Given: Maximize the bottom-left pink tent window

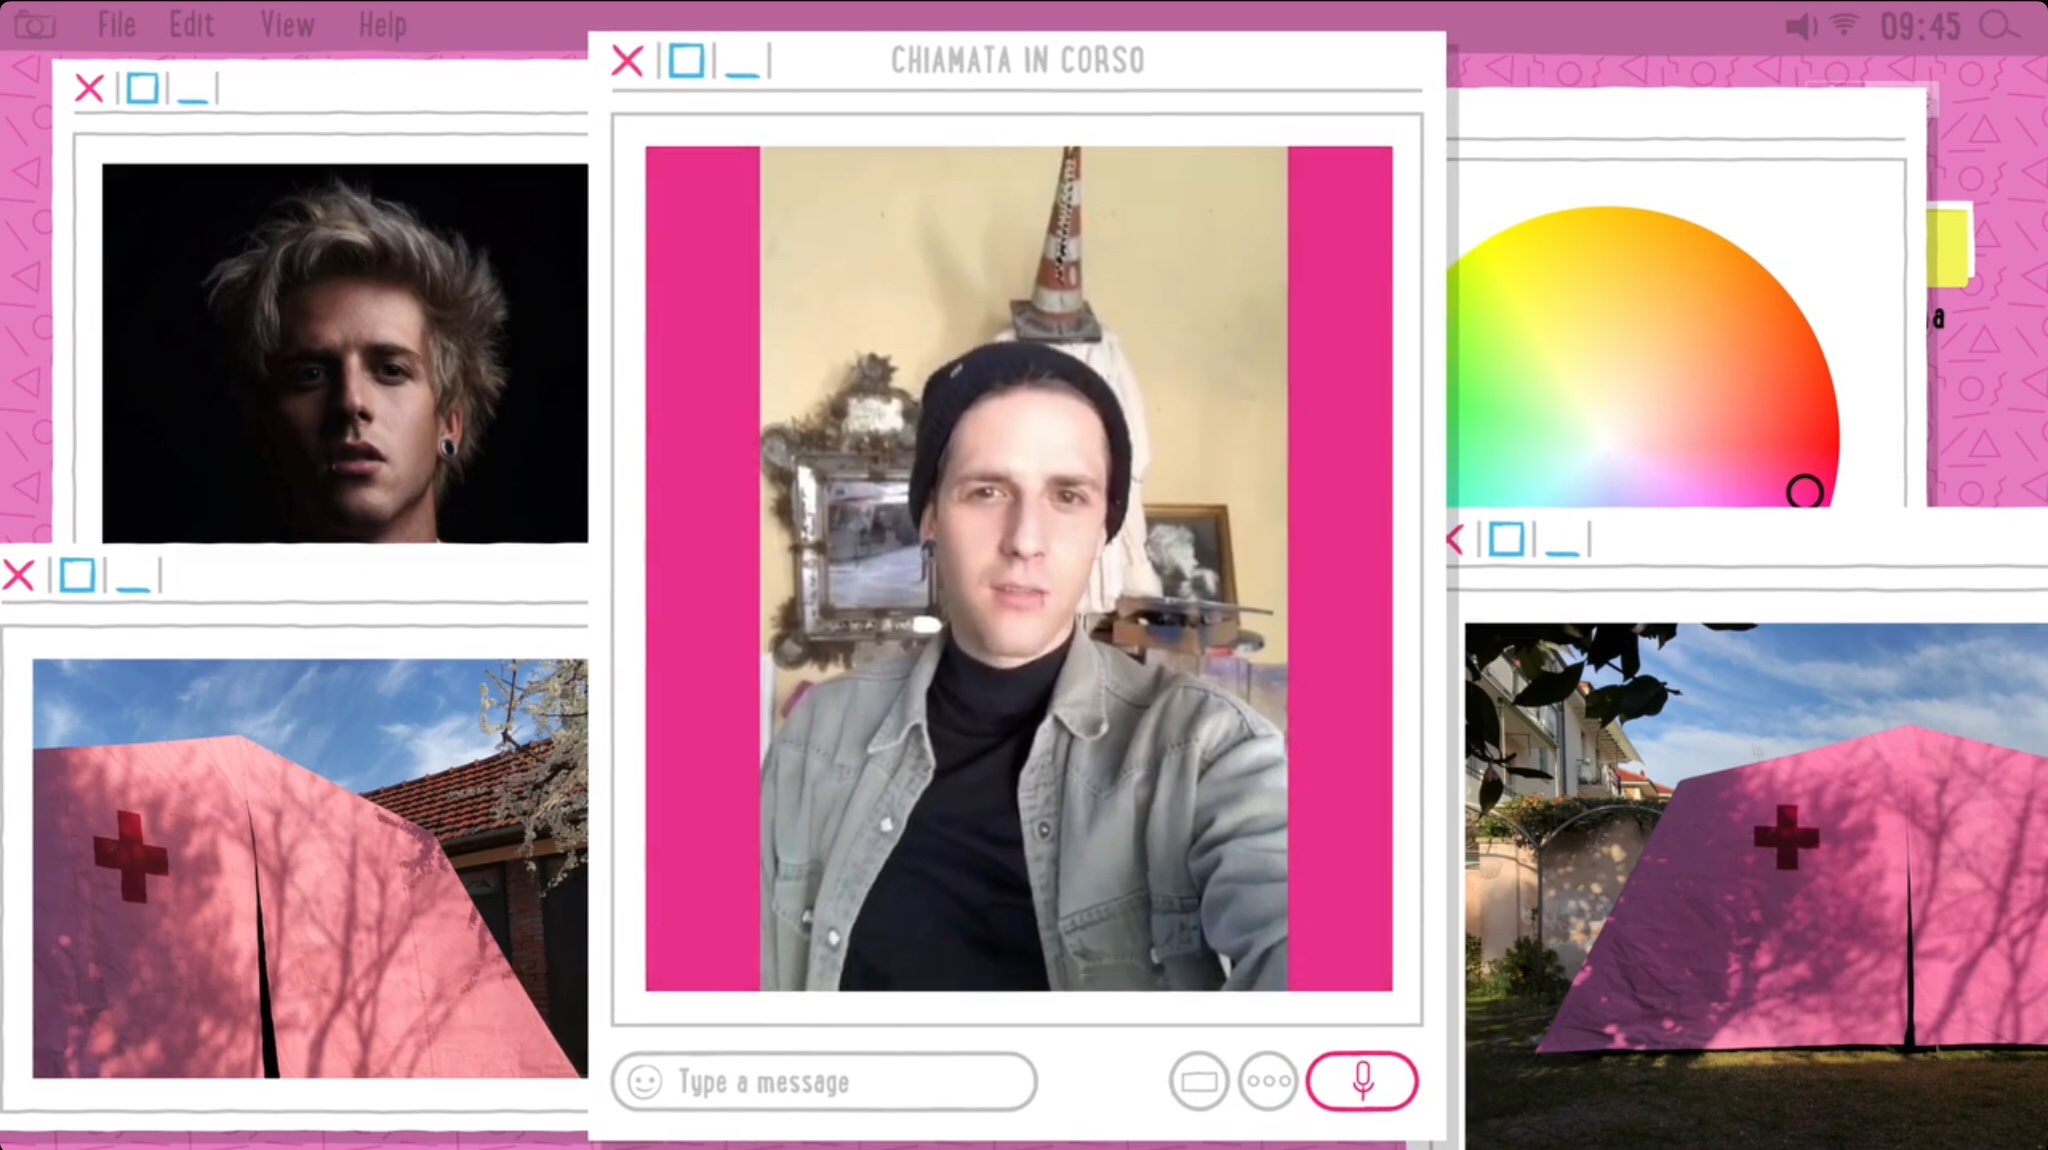Looking at the screenshot, I should tap(76, 576).
